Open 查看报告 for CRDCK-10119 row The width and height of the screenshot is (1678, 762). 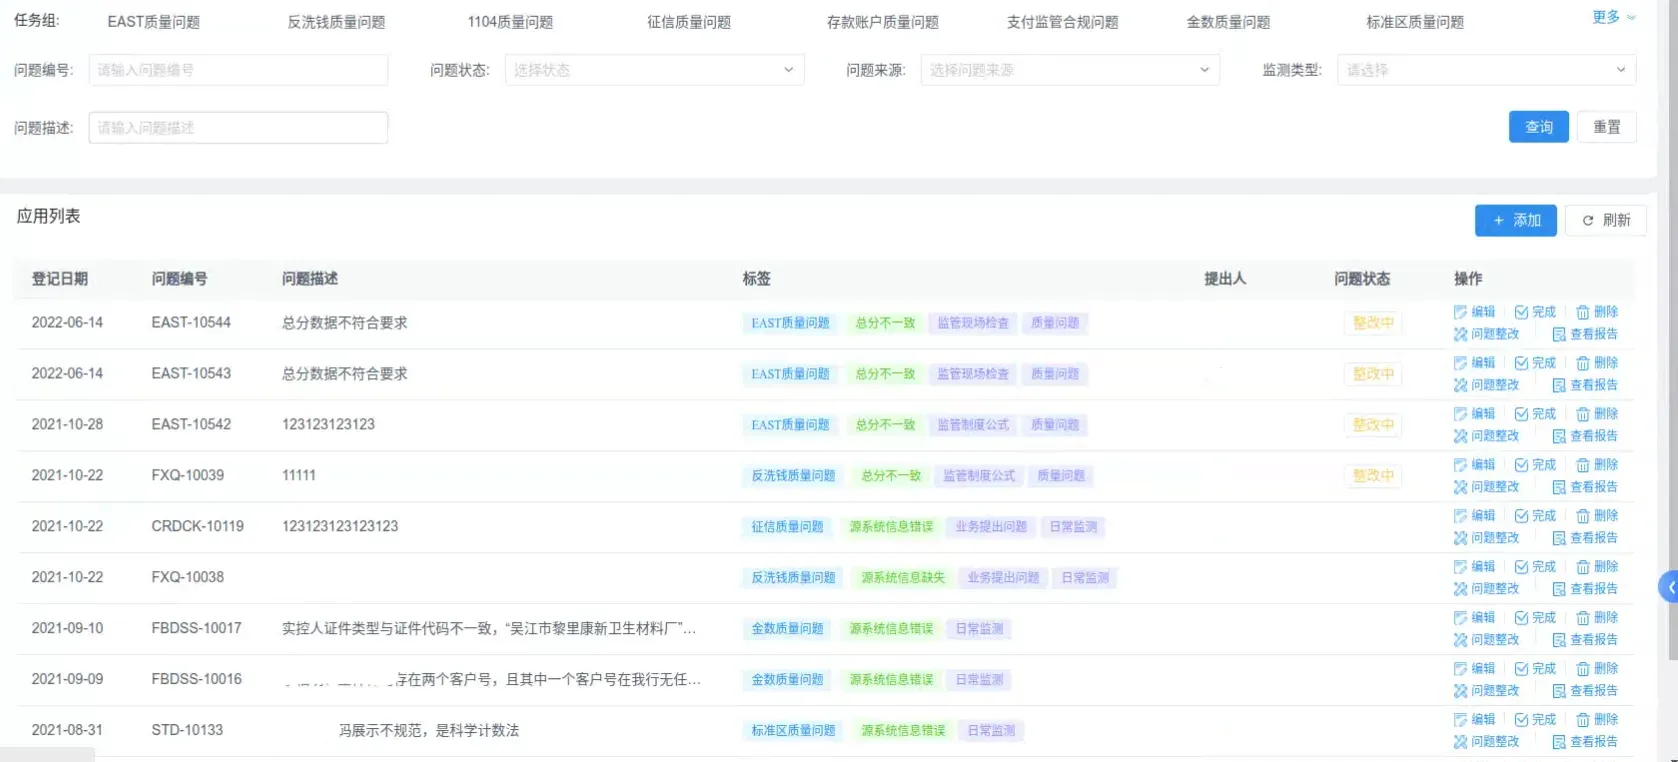pos(1585,538)
